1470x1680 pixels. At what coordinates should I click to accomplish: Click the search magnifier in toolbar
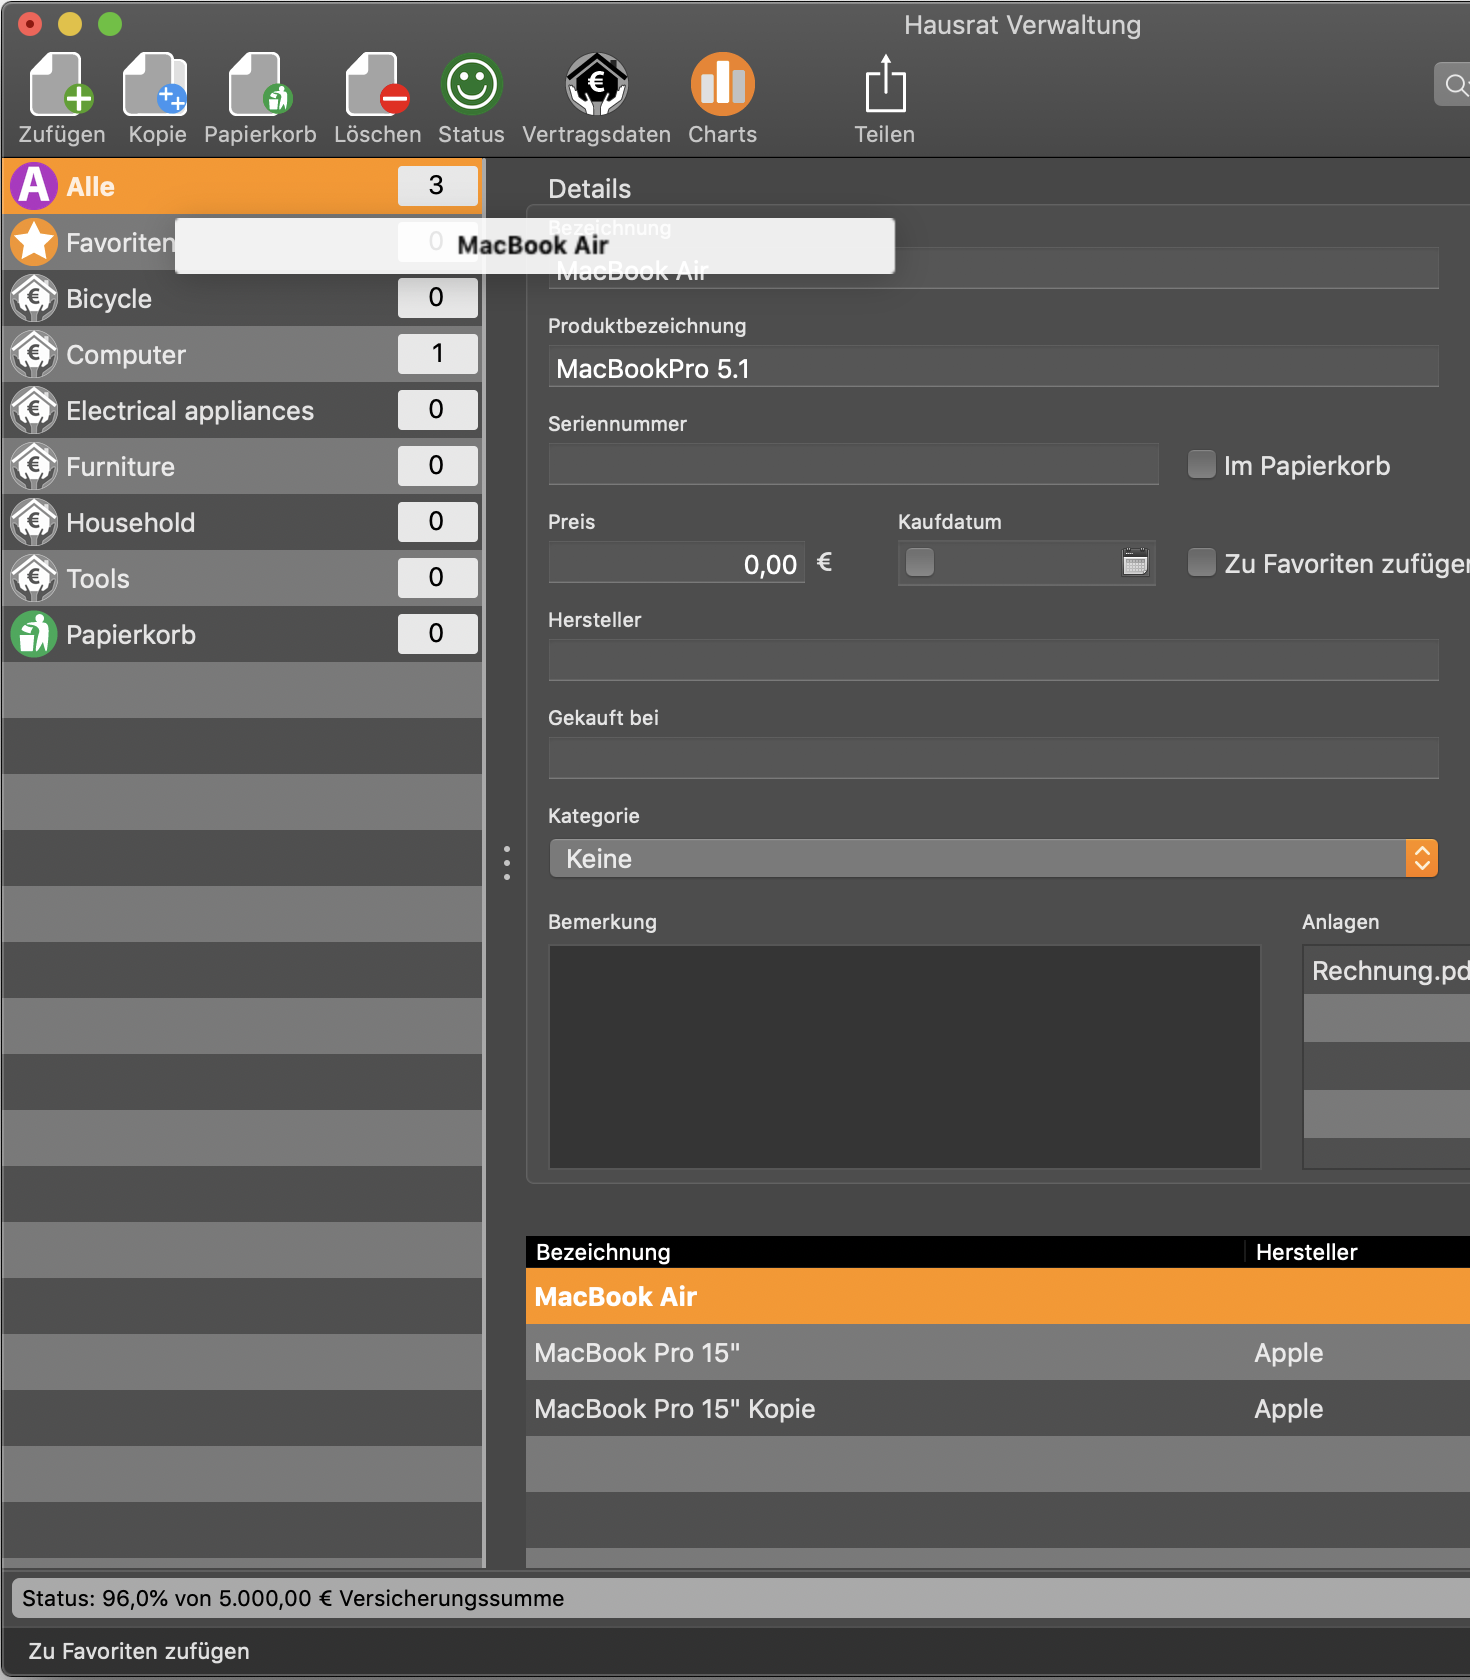click(x=1456, y=85)
